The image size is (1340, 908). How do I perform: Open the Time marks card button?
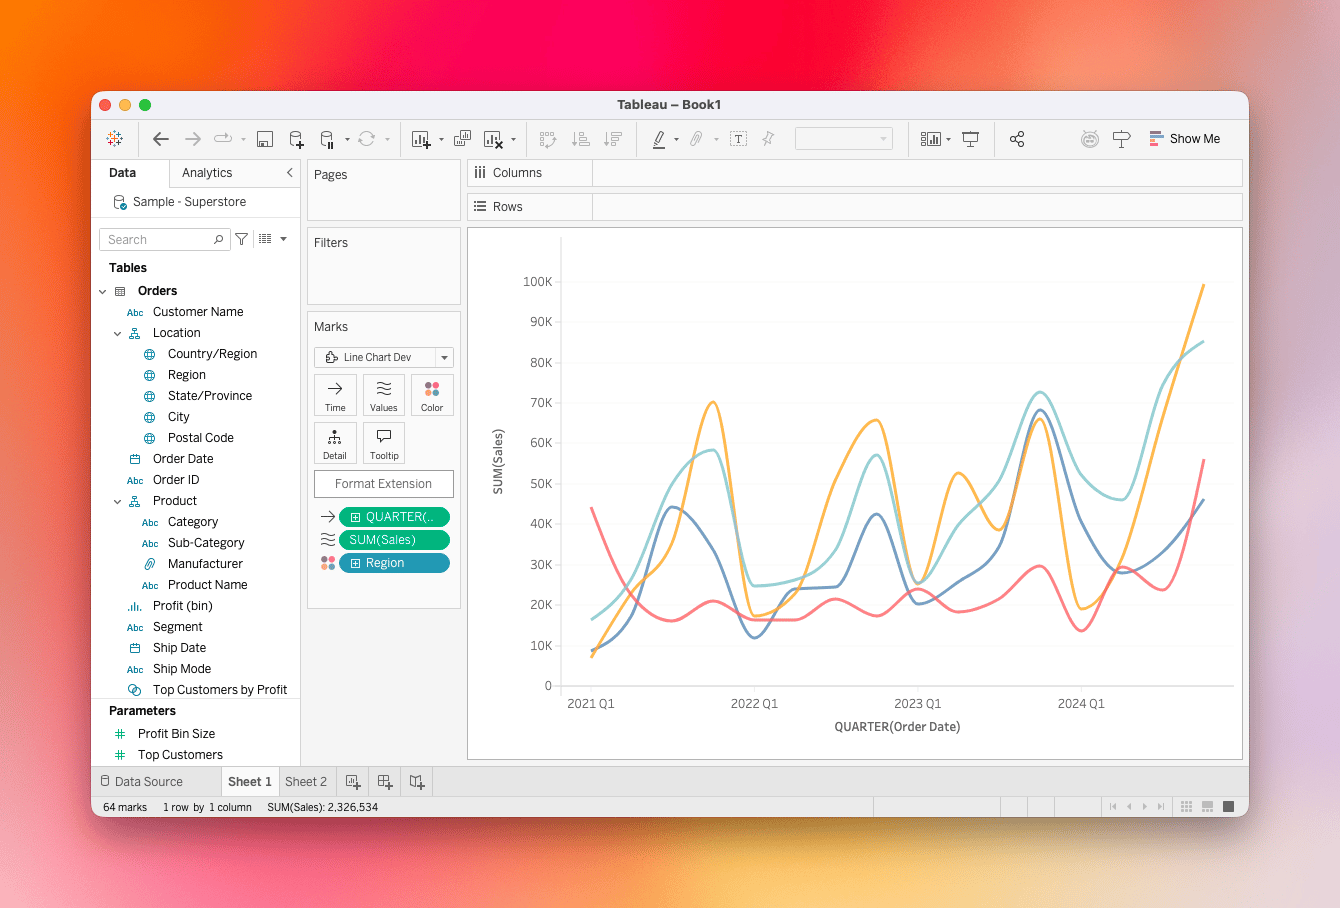pos(335,395)
